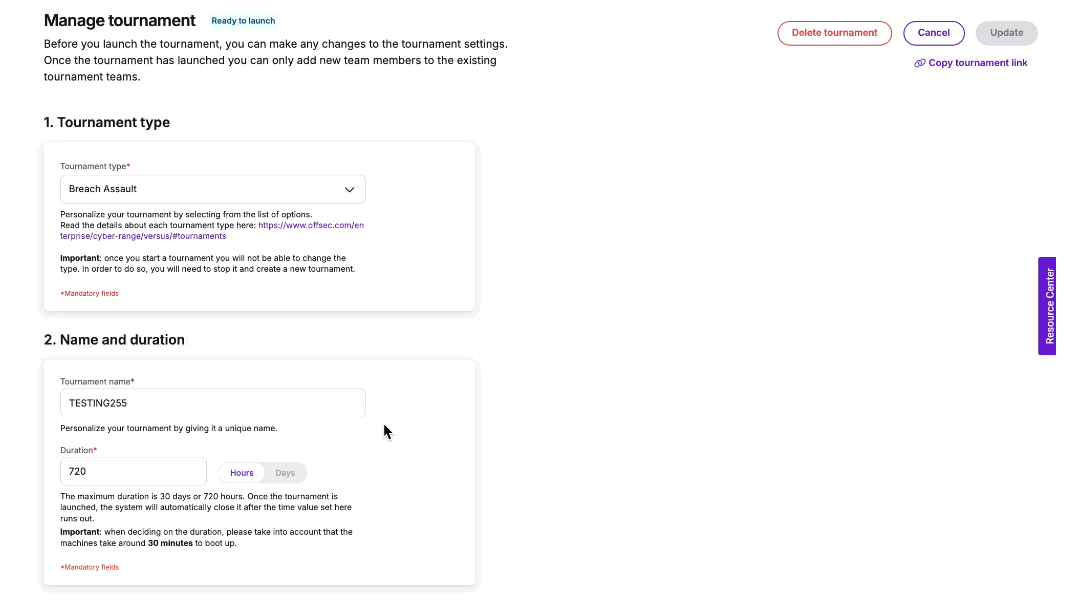This screenshot has height=608, width=1080.
Task: Cancel the tournament changes
Action: 933,32
